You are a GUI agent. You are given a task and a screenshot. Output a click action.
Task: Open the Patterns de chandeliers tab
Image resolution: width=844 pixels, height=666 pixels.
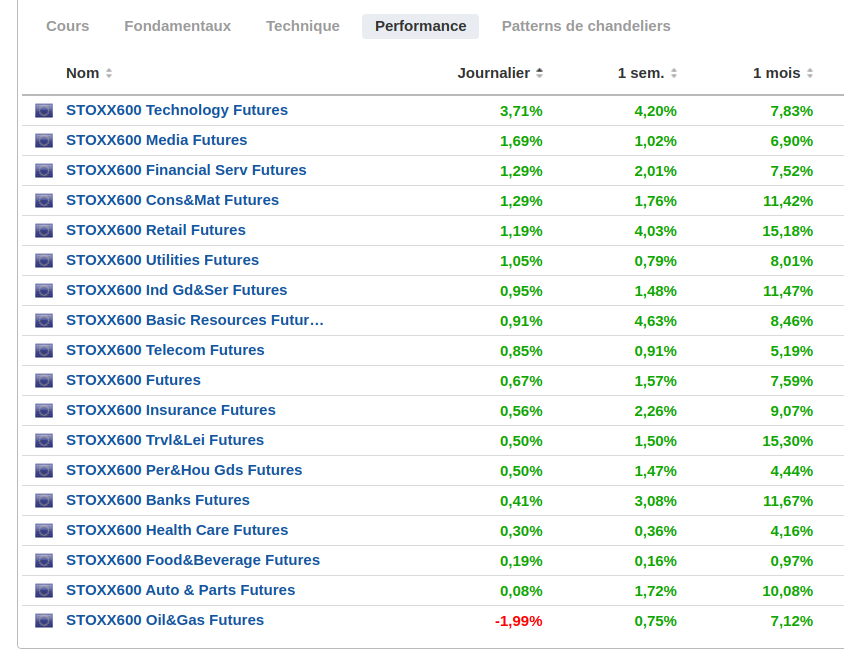[586, 26]
